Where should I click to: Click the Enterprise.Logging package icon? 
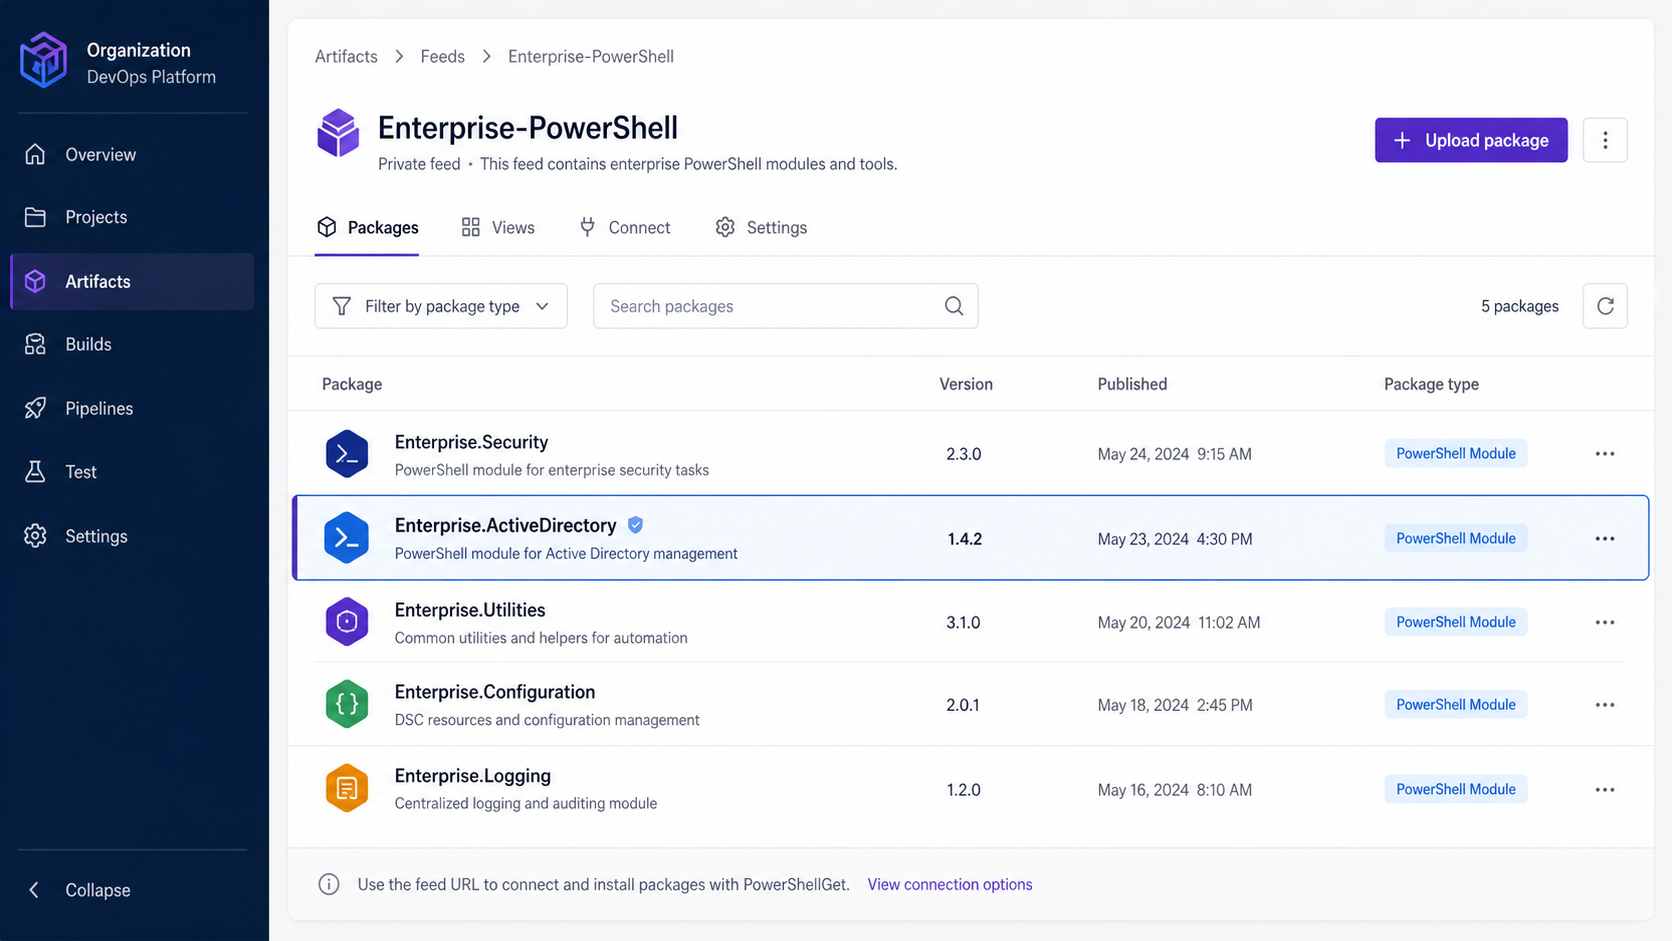tap(347, 789)
